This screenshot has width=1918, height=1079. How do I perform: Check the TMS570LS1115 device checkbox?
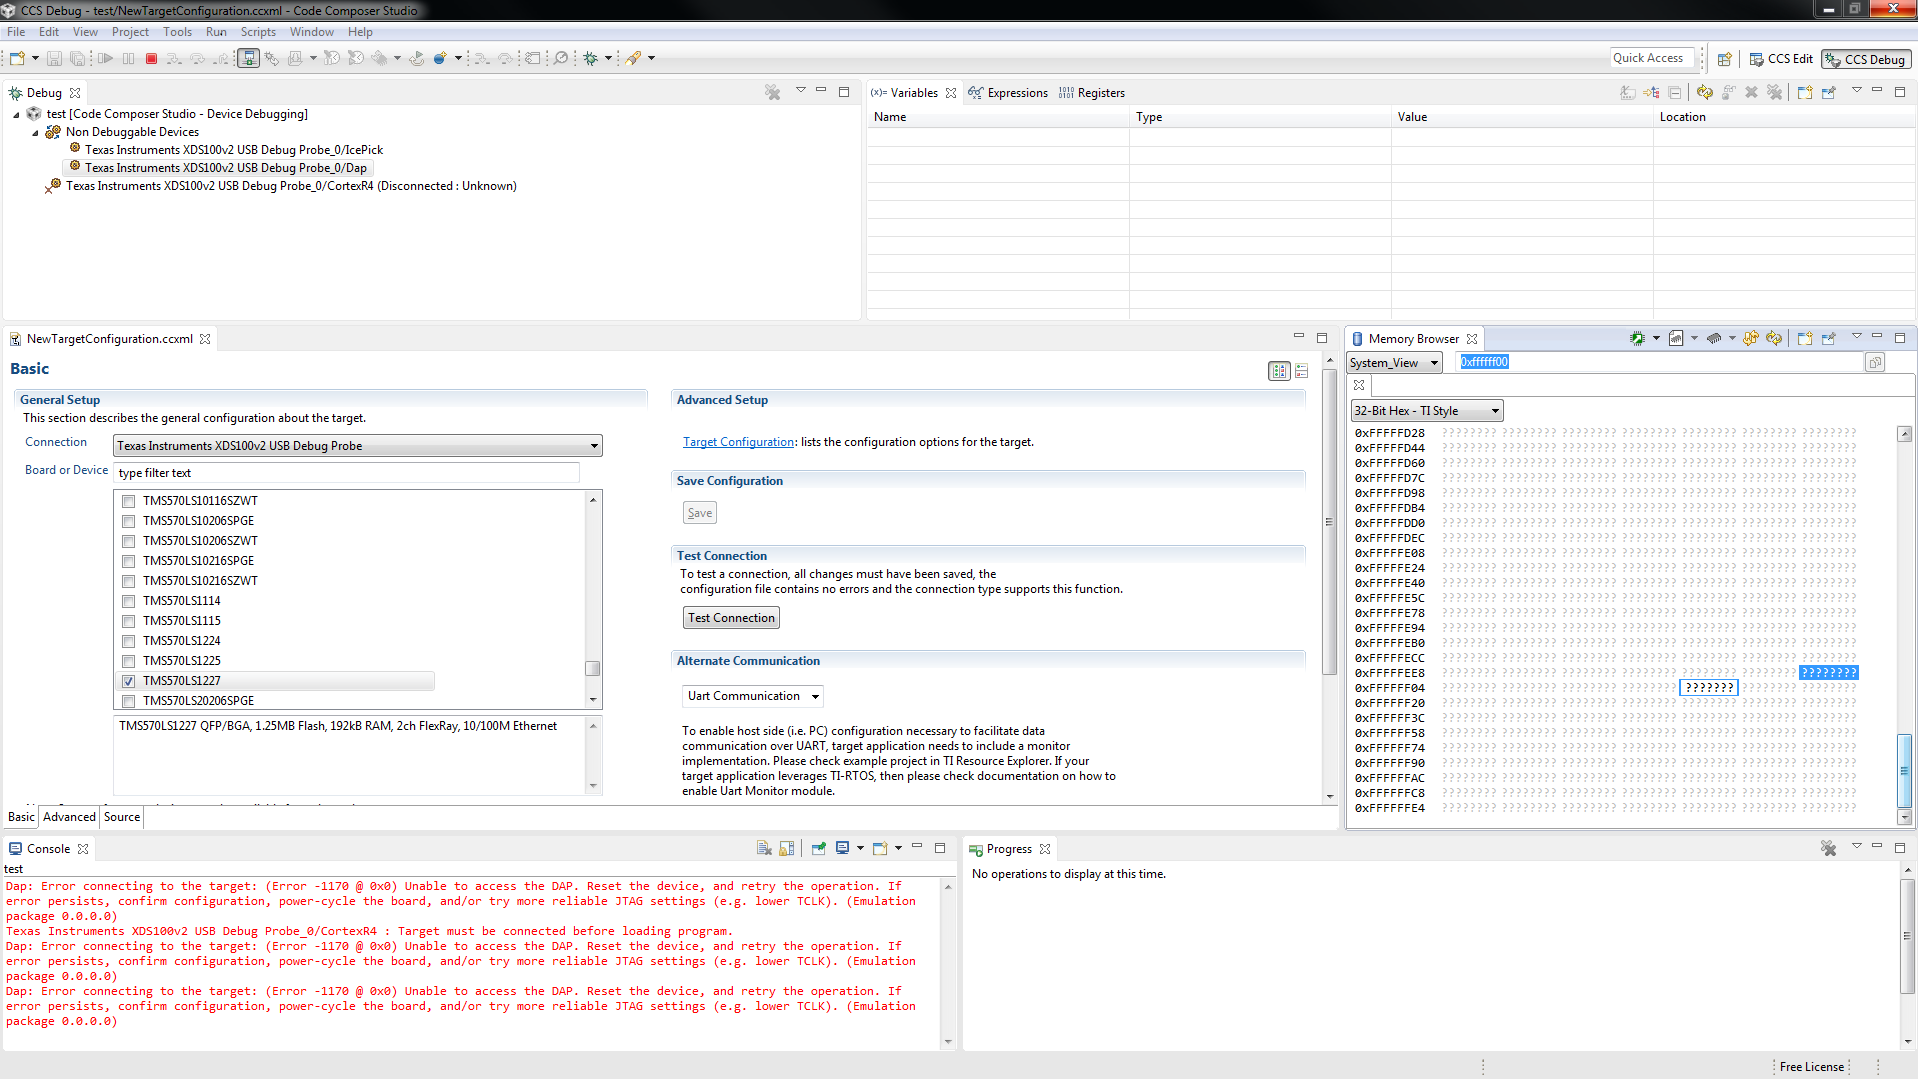pyautogui.click(x=128, y=621)
